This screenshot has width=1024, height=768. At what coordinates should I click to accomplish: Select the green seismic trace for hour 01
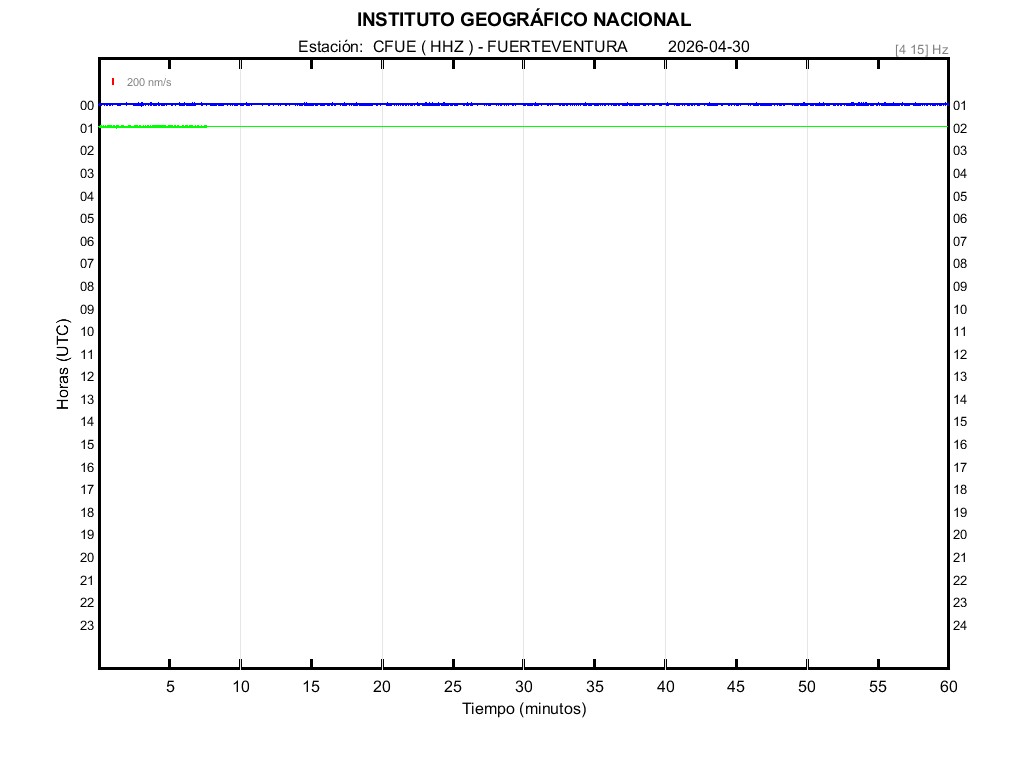pyautogui.click(x=580, y=127)
